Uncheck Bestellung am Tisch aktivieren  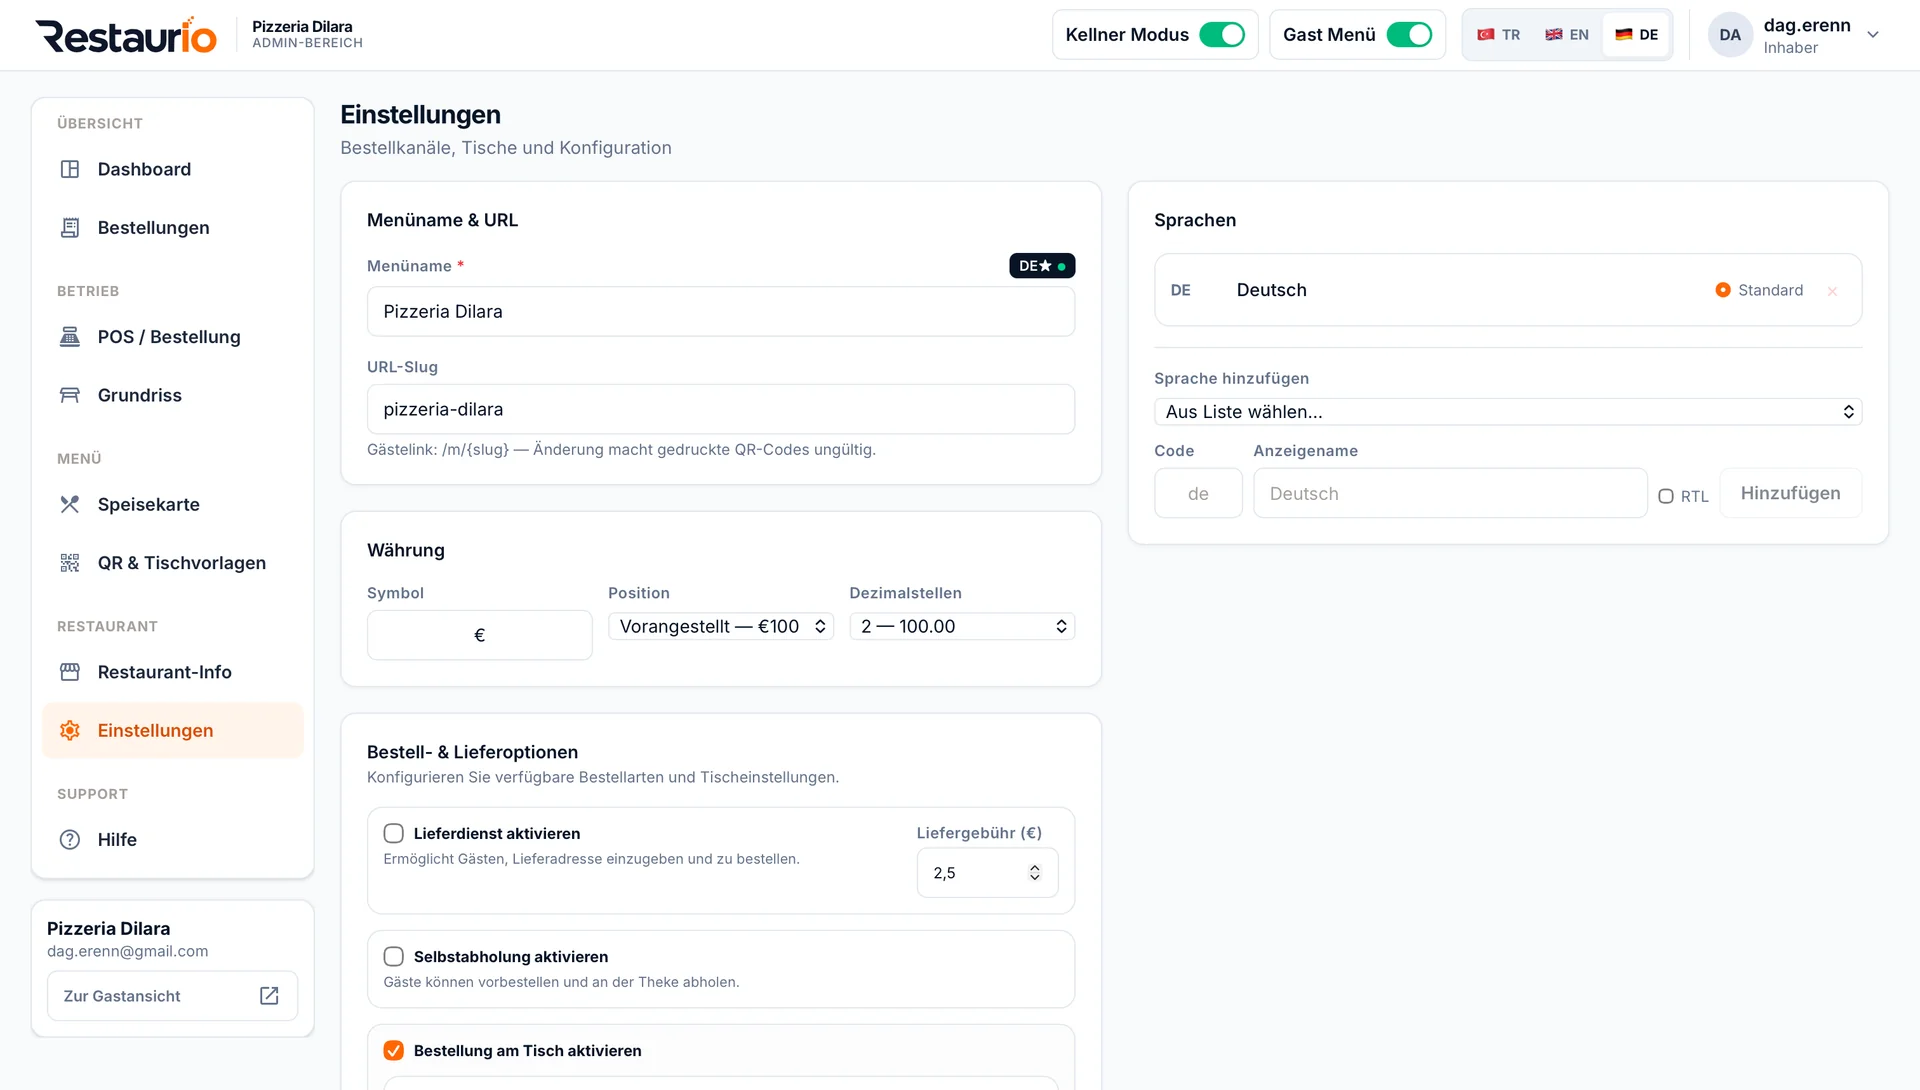click(x=394, y=1051)
